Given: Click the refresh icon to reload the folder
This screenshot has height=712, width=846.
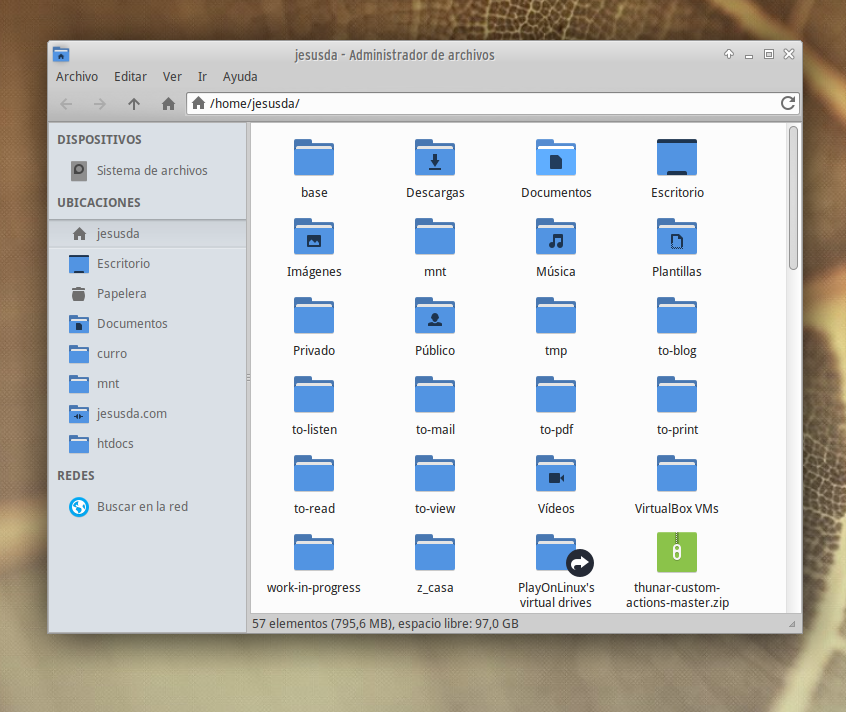Looking at the screenshot, I should click(788, 103).
